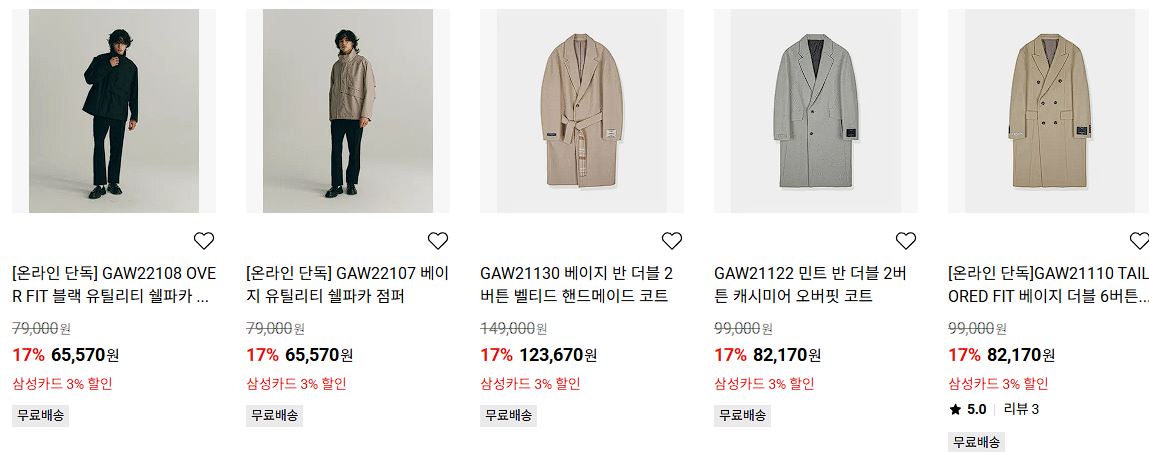
Task: Add GAW22108 black shell parka to wishlist
Action: tap(204, 240)
